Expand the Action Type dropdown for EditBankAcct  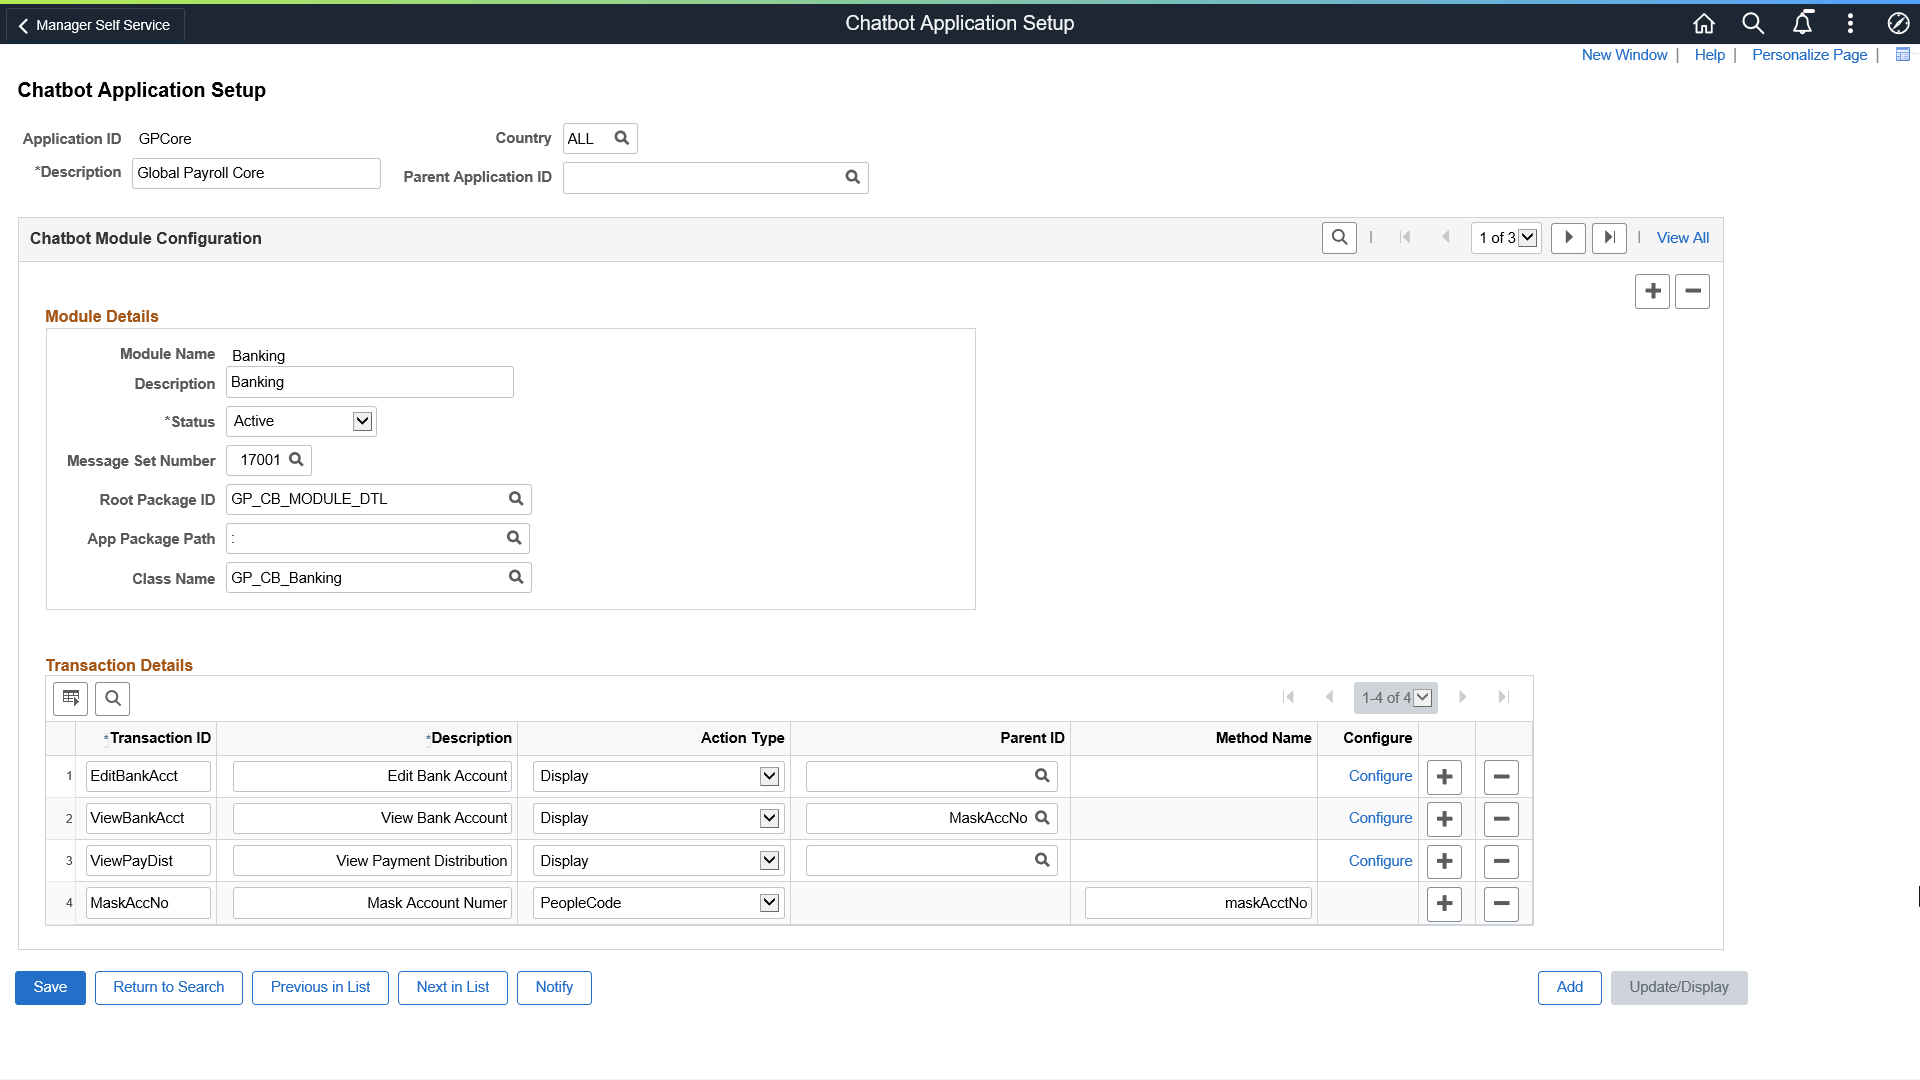pos(769,775)
